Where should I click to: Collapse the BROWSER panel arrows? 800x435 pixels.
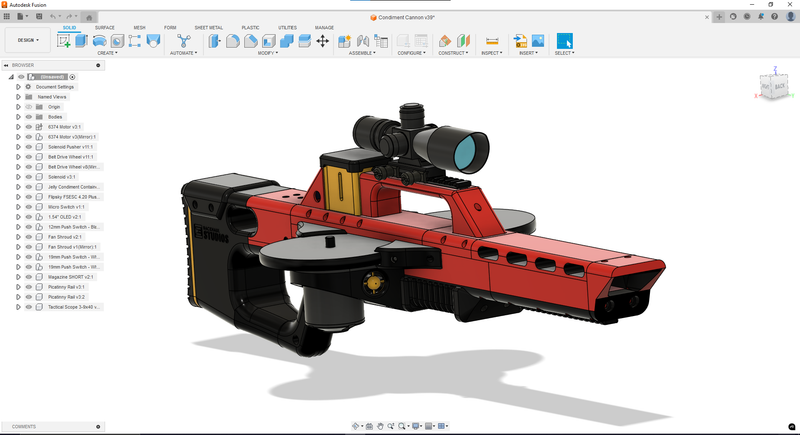(x=6, y=65)
